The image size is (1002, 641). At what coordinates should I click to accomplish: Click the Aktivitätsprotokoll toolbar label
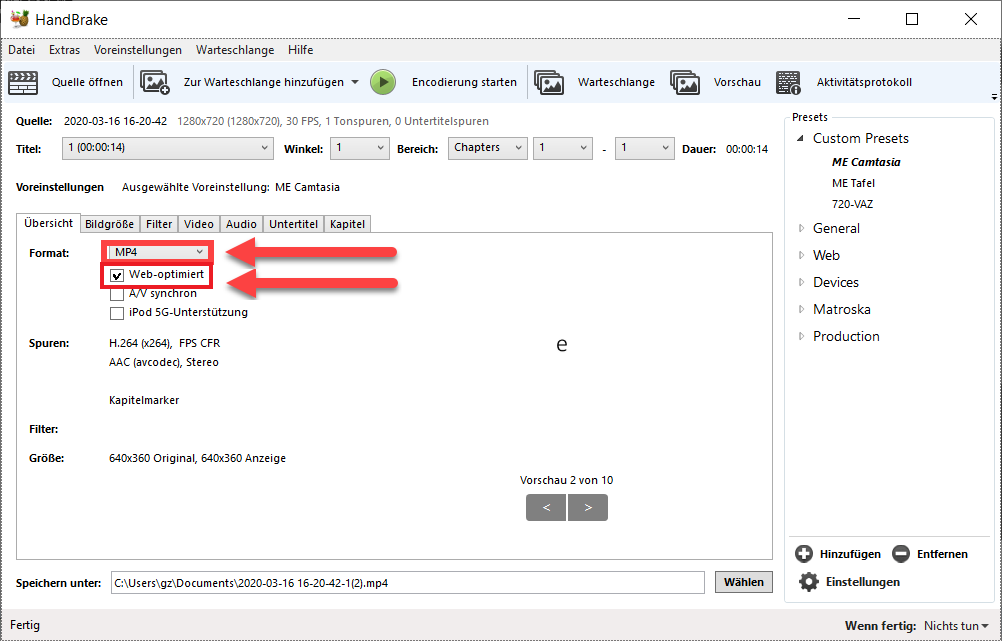pos(864,82)
